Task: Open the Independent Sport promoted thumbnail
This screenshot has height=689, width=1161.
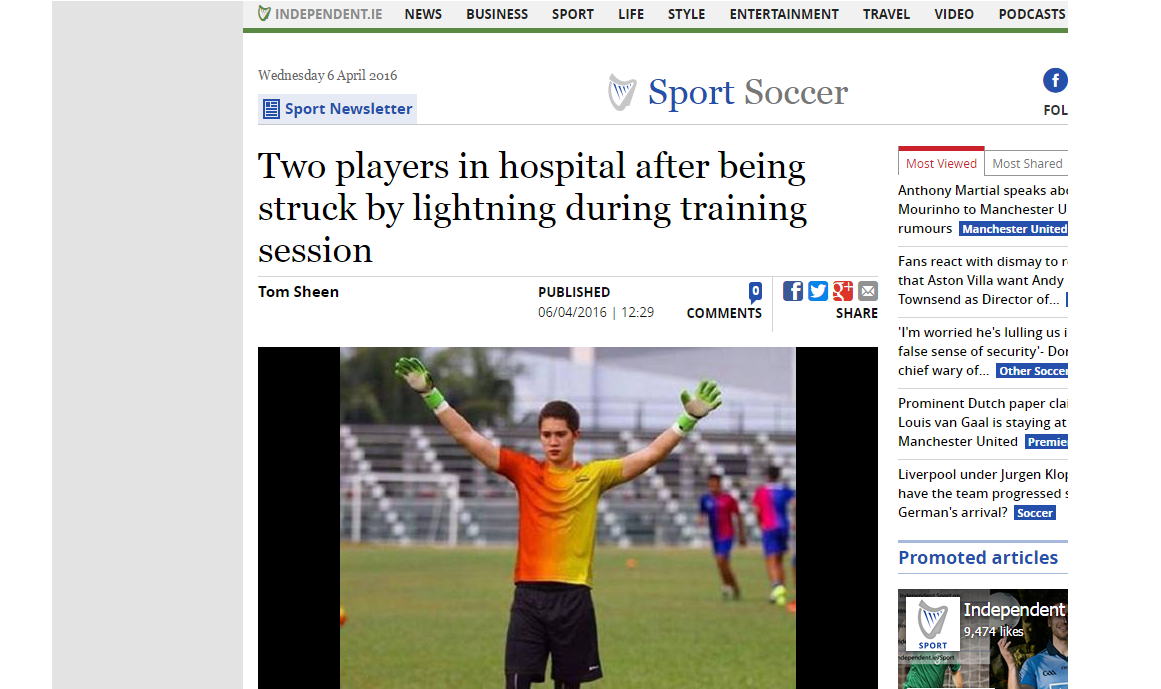Action: coord(983,639)
